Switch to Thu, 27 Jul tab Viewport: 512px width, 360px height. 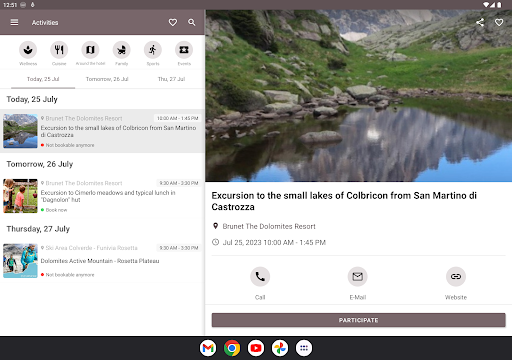tap(171, 79)
